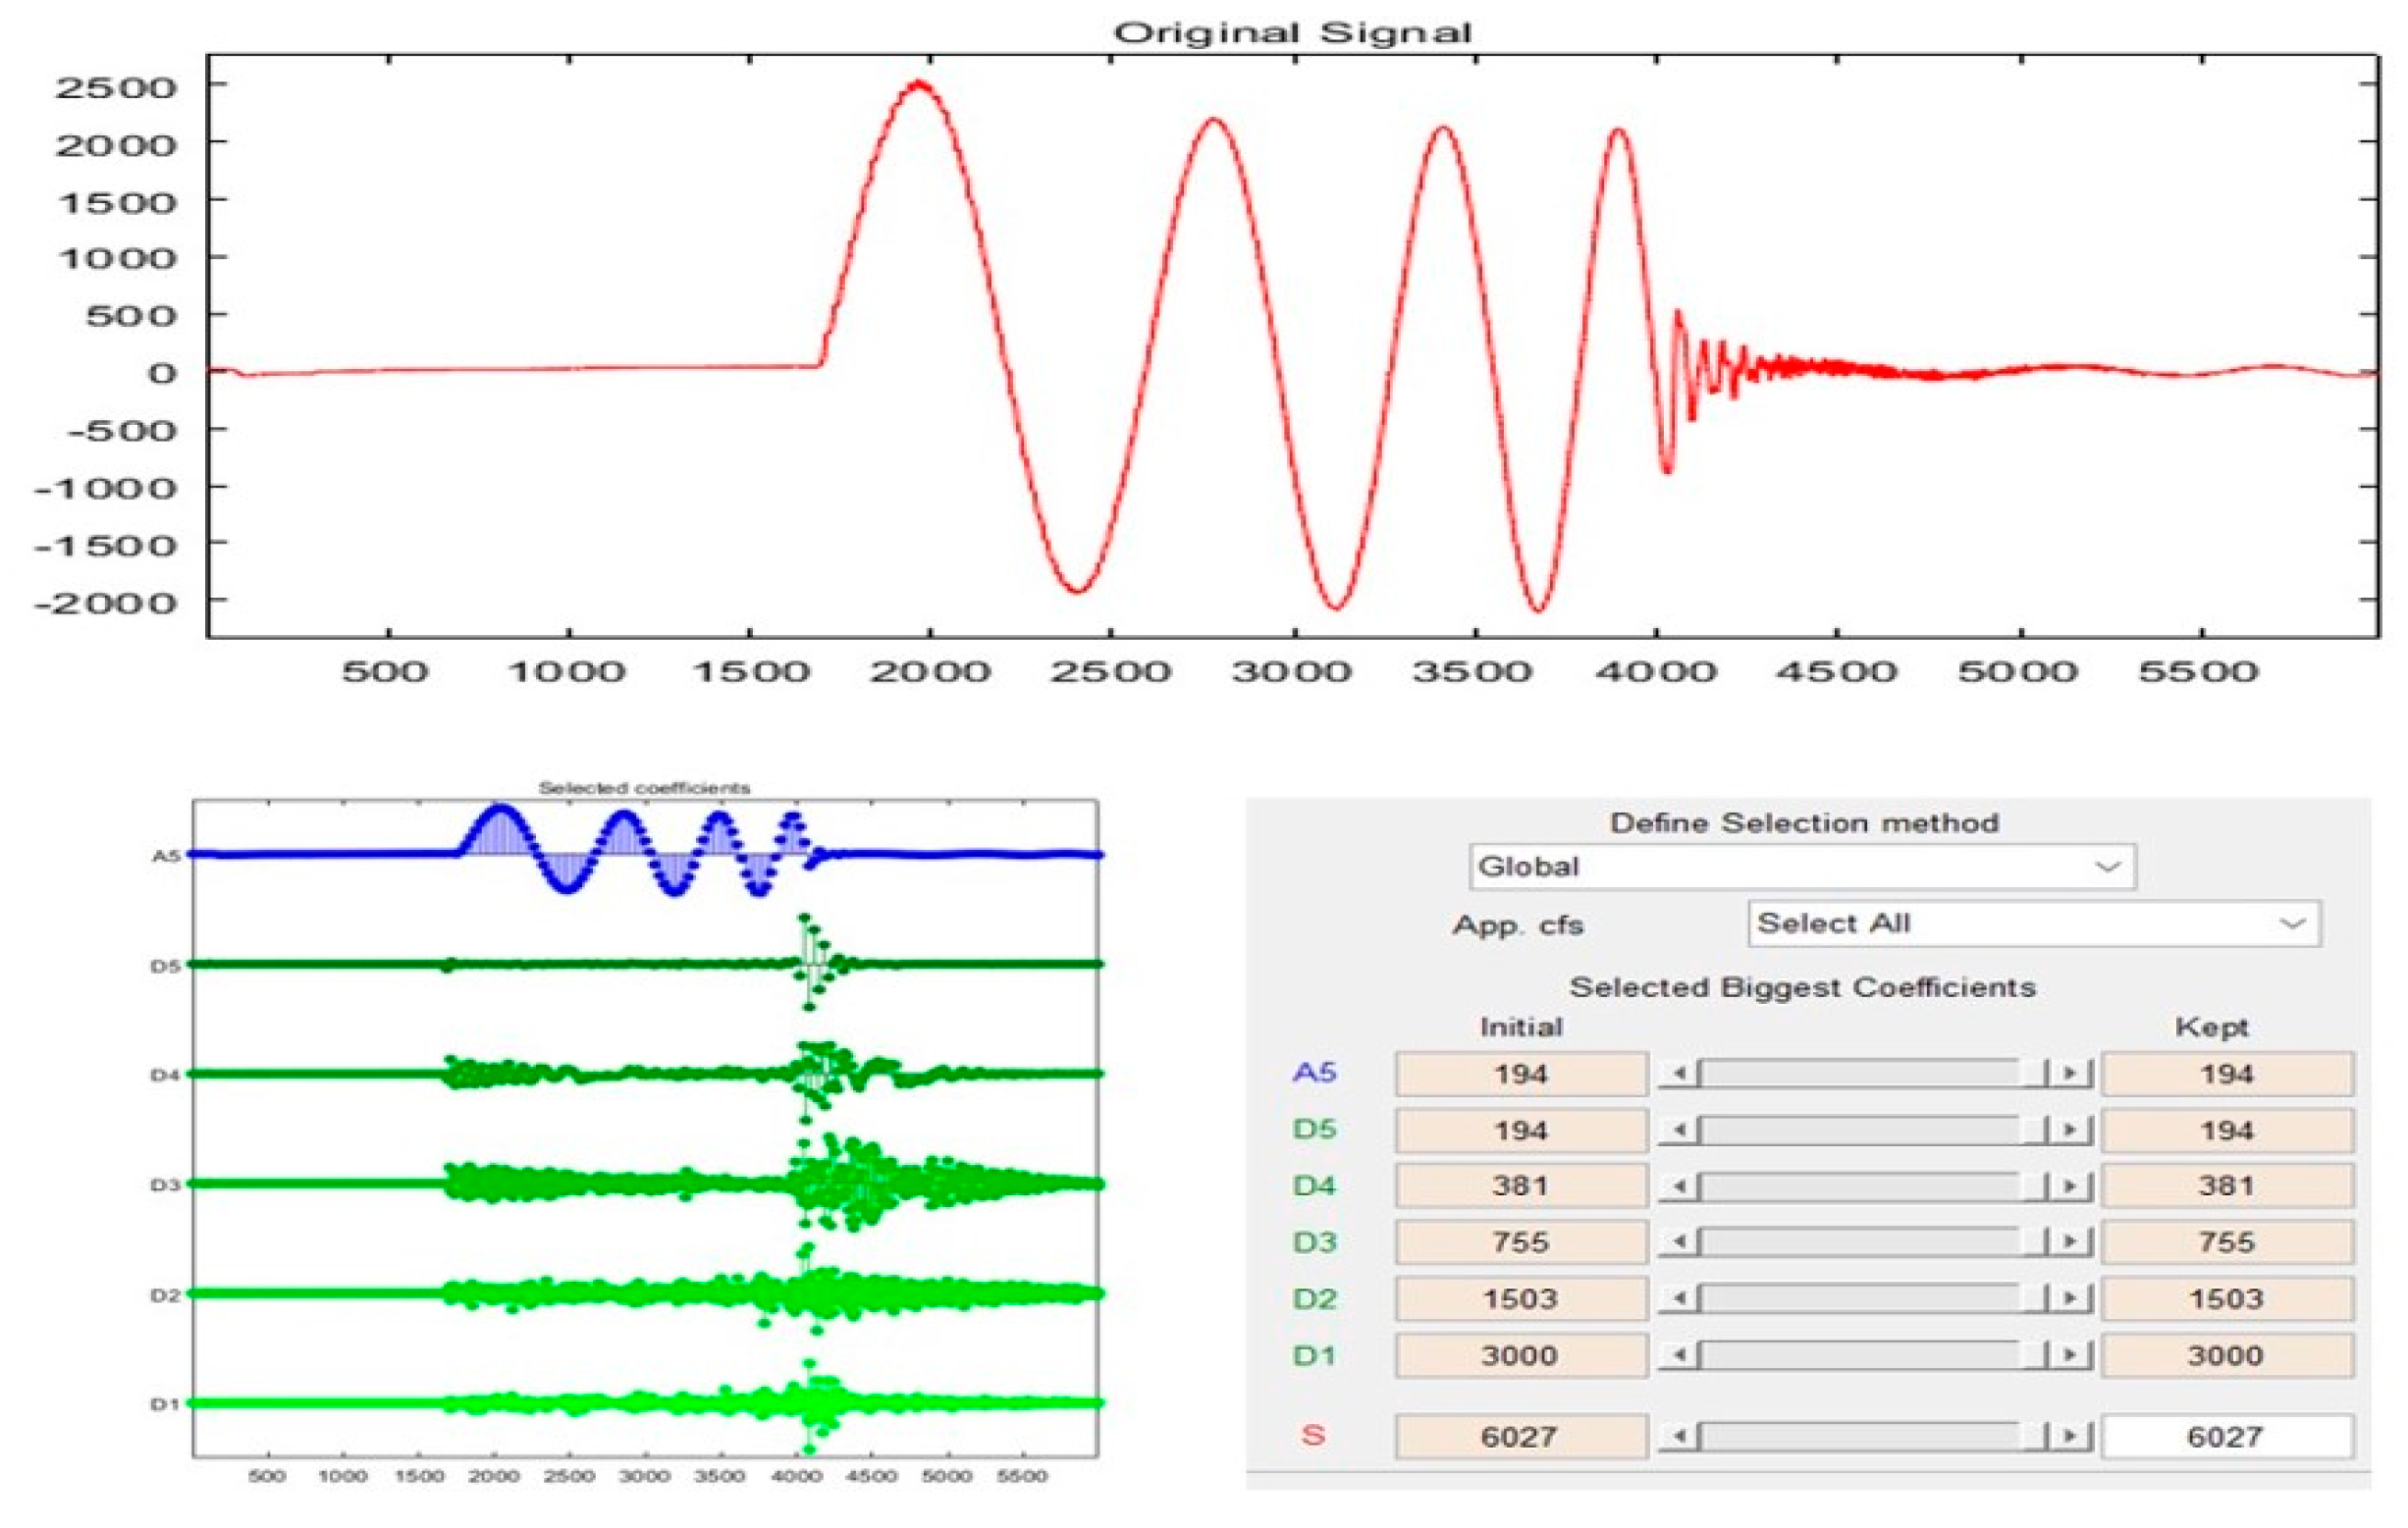Click the D2 Initial field showing 1503
Viewport: 2408px width, 1528px height.
(x=1520, y=1299)
